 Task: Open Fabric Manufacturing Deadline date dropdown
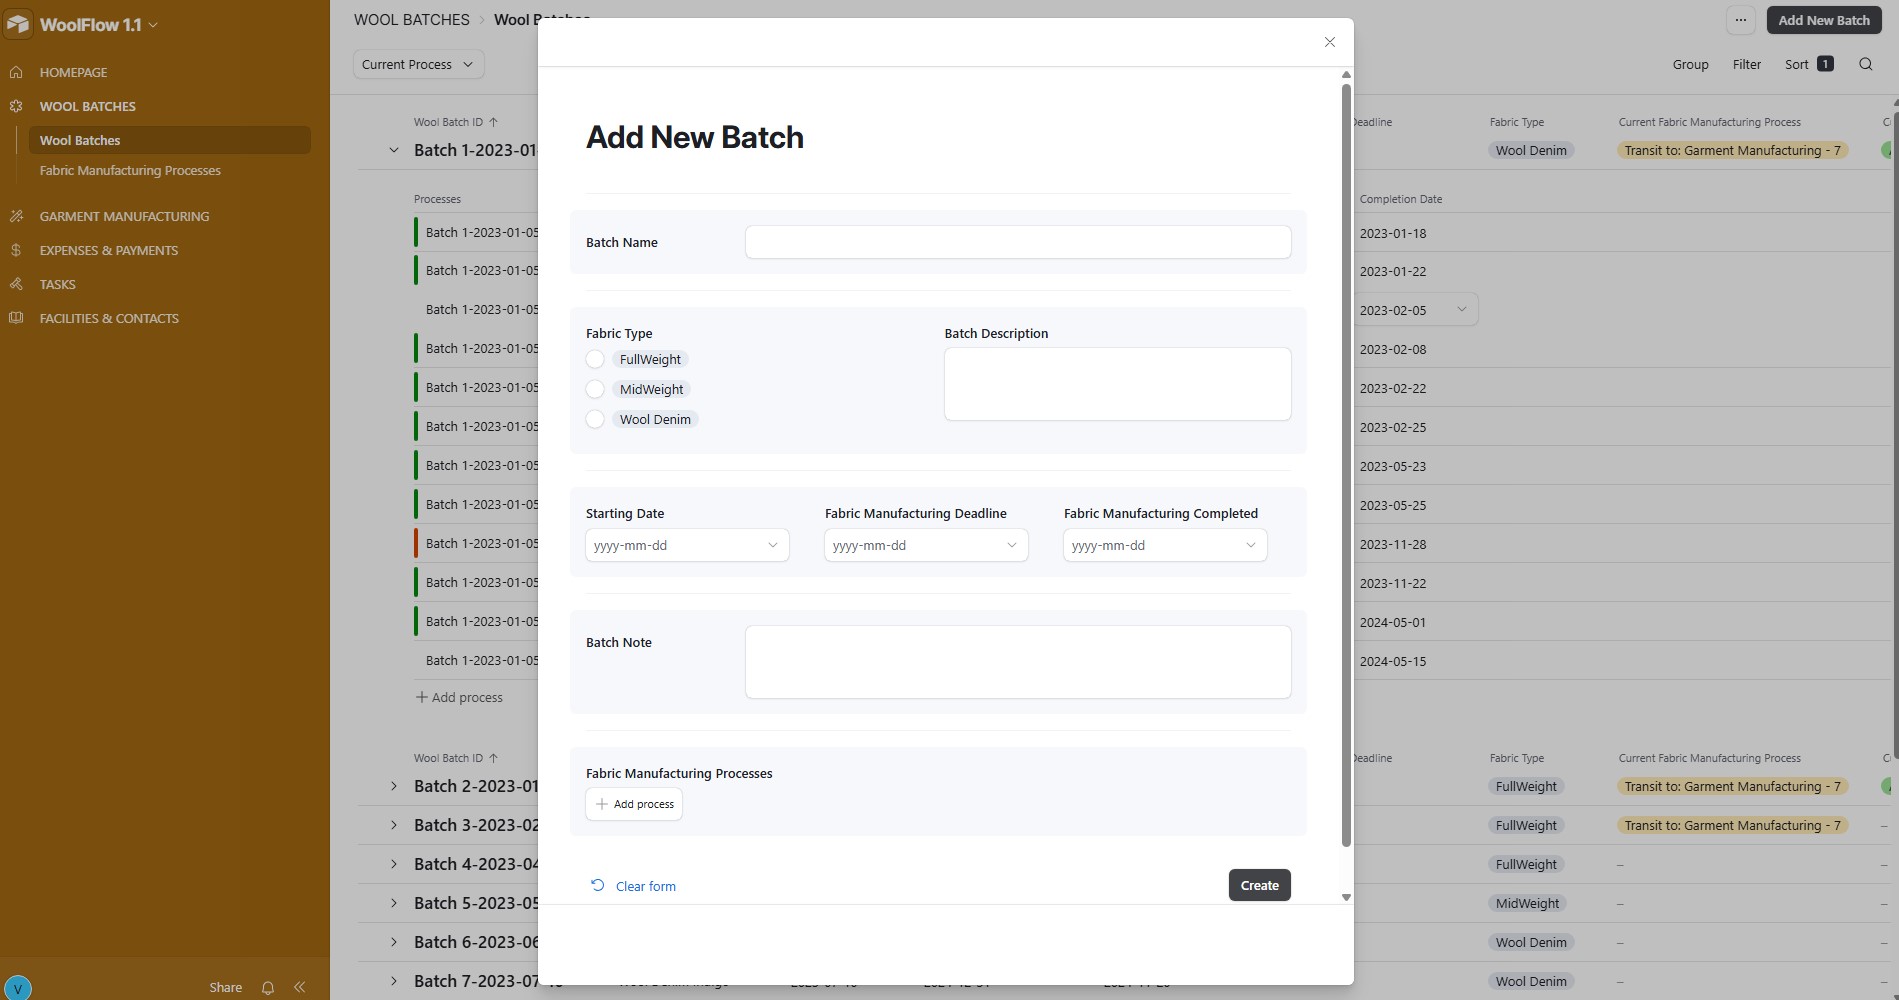coord(925,545)
